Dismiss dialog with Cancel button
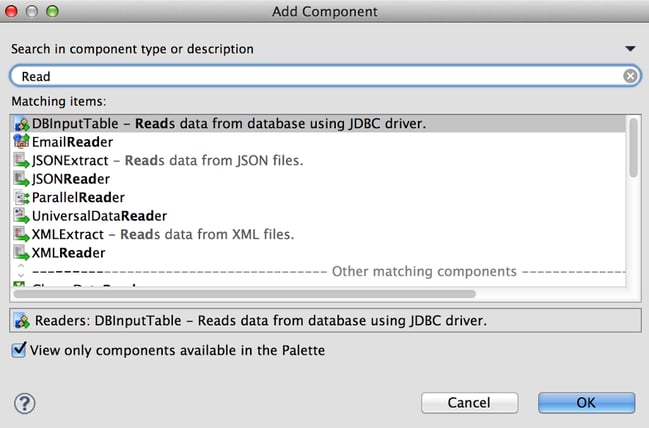Viewport: 649px width, 428px height. pos(469,403)
